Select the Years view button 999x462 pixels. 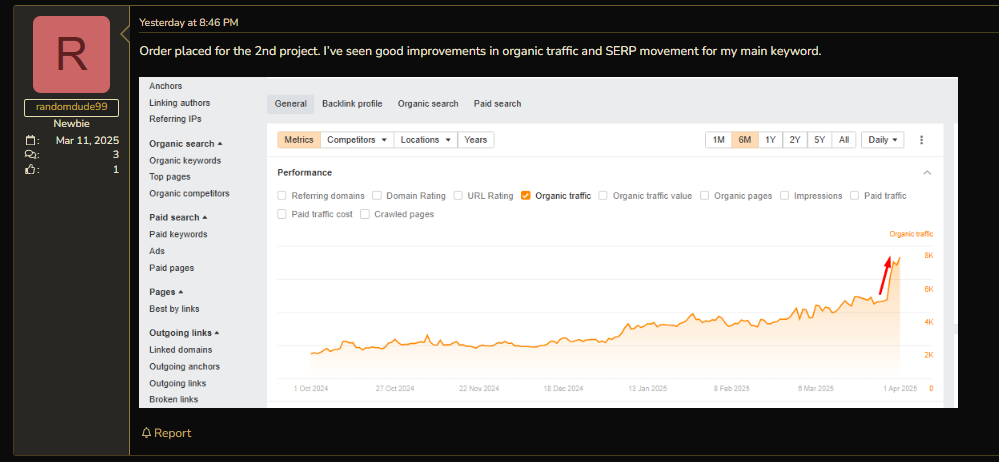click(476, 140)
